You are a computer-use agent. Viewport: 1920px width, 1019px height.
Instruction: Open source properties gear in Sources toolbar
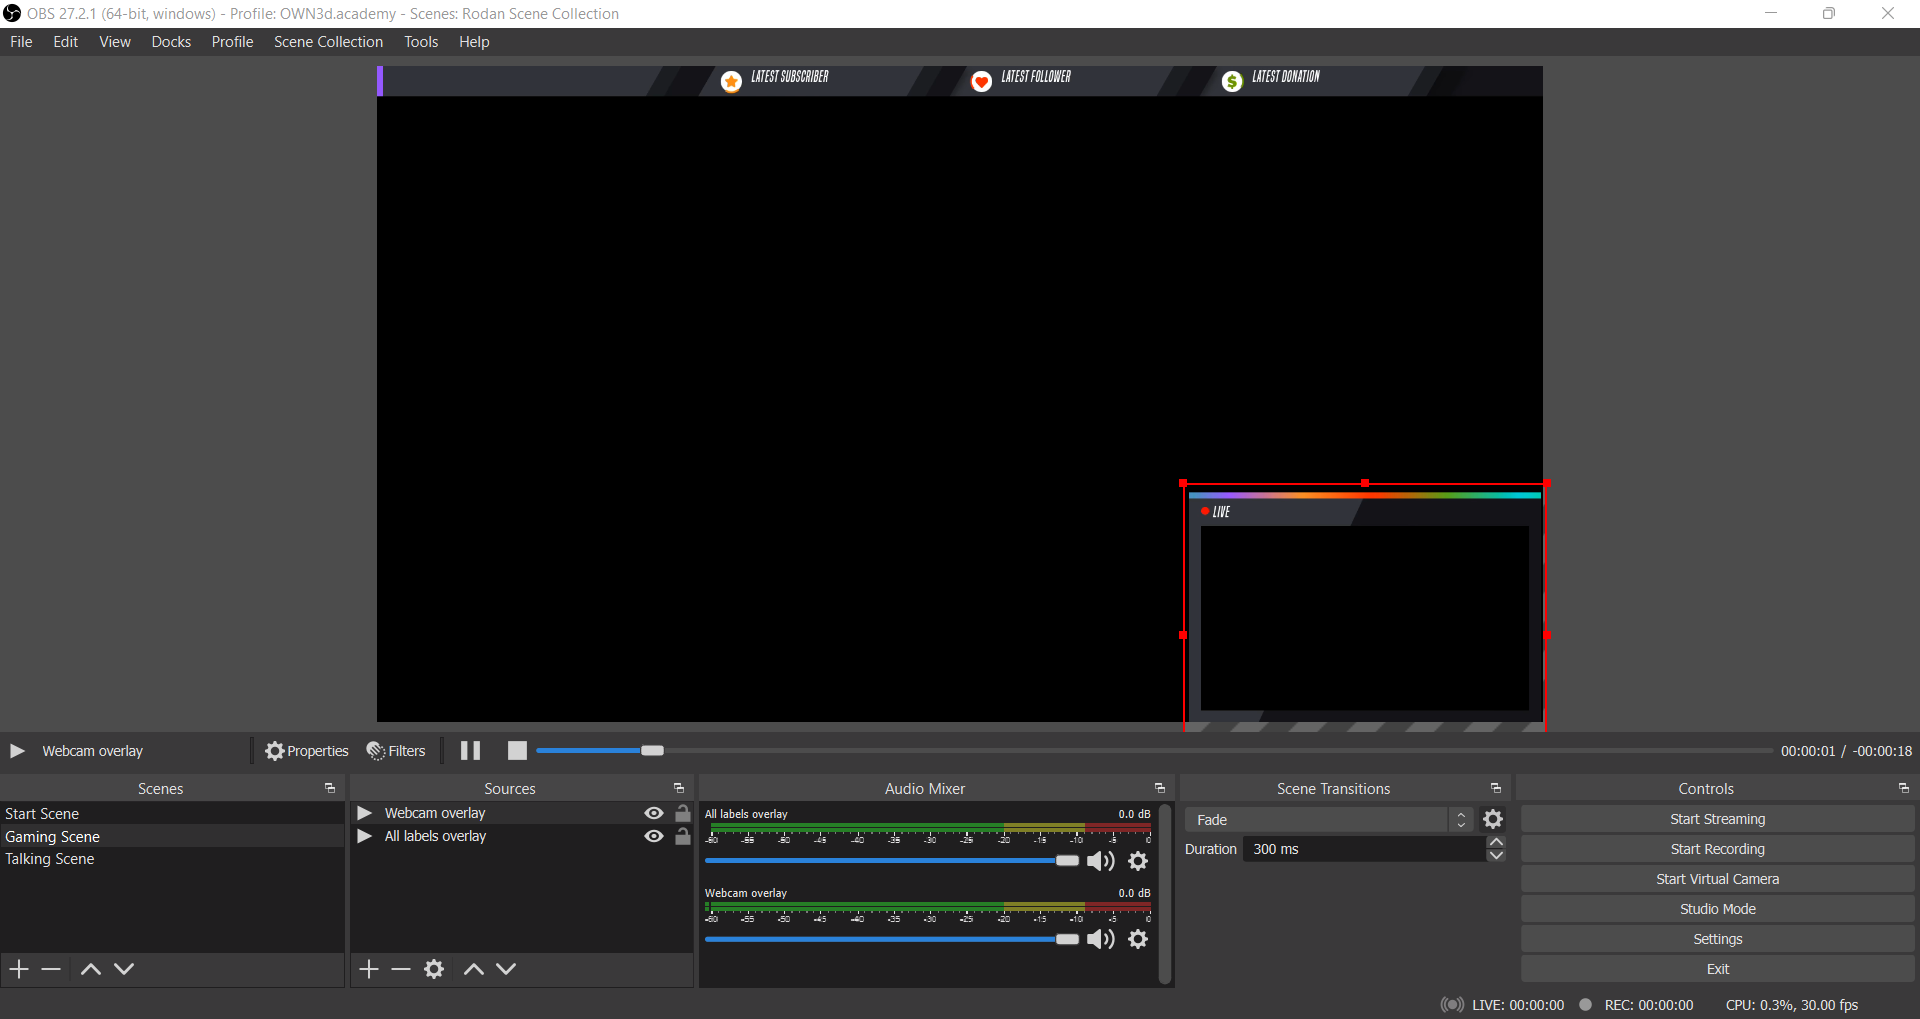coord(434,969)
